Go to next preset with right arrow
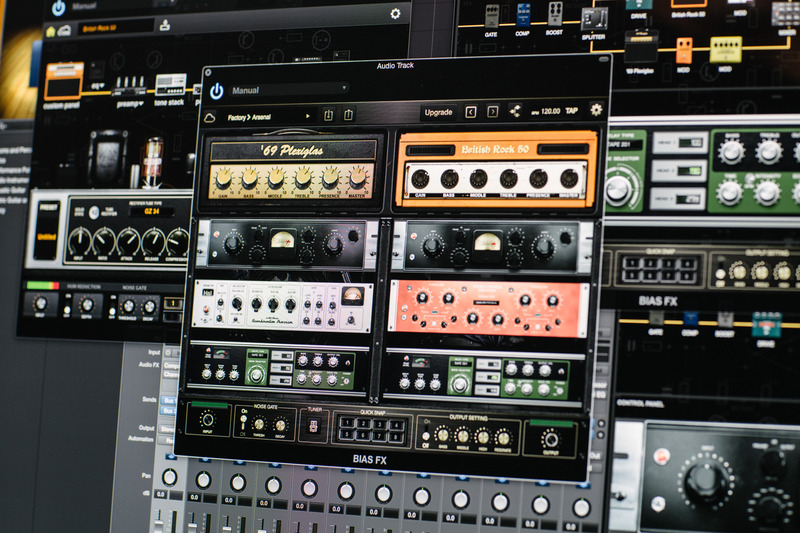 point(492,111)
